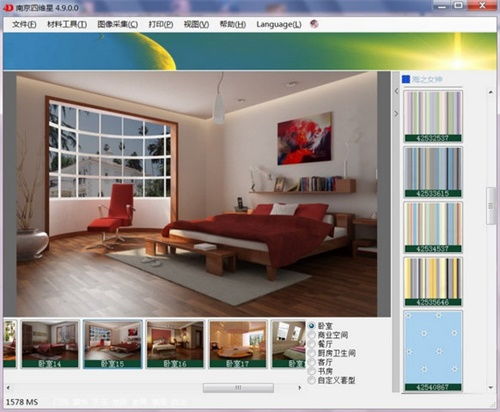Open the 图像采集(C) menu
Viewport: 500px width, 412px height.
[117, 24]
